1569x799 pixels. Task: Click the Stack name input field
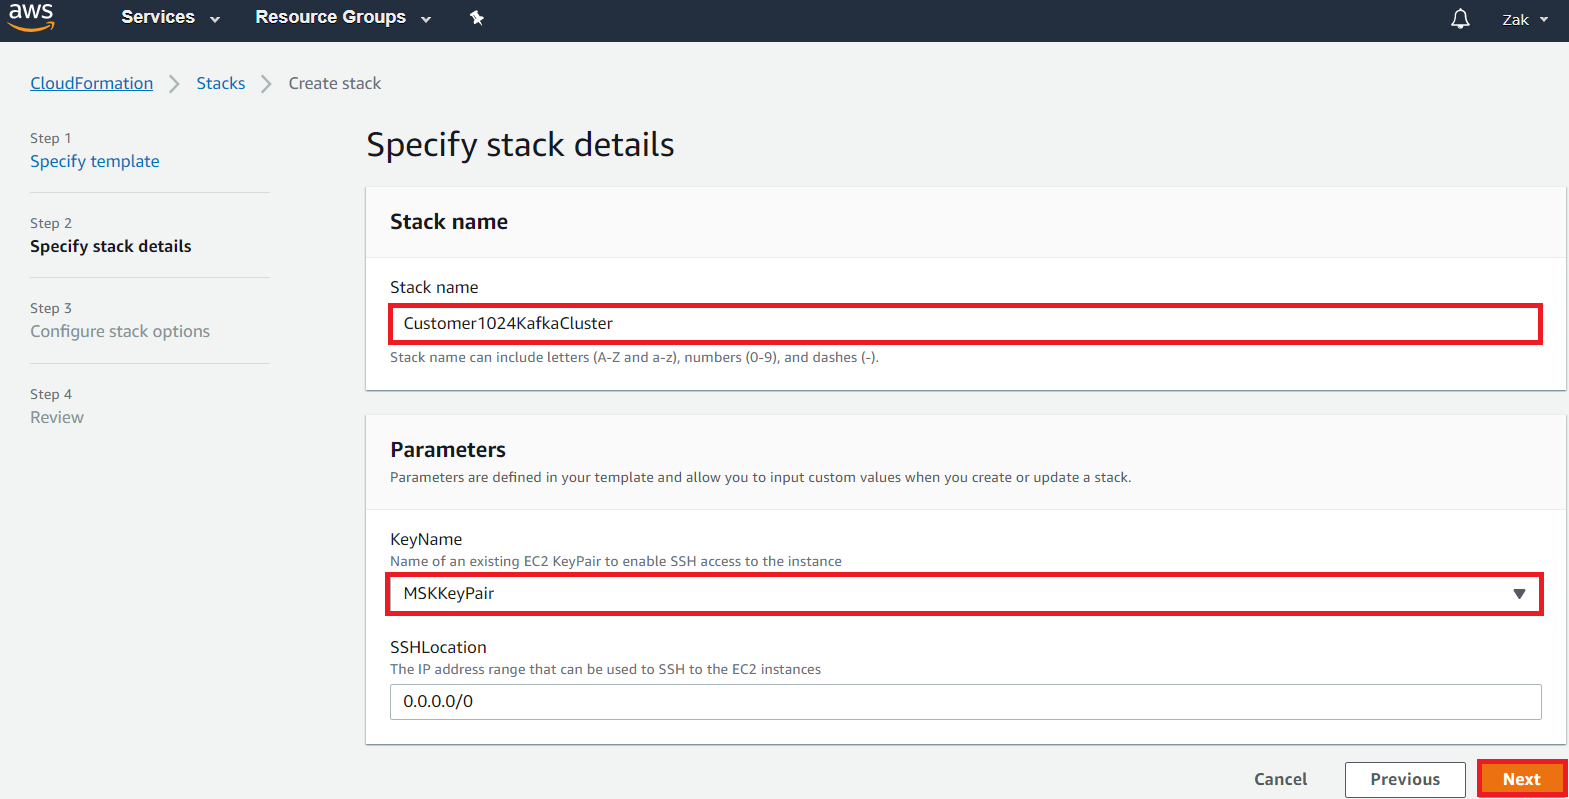[x=965, y=324]
